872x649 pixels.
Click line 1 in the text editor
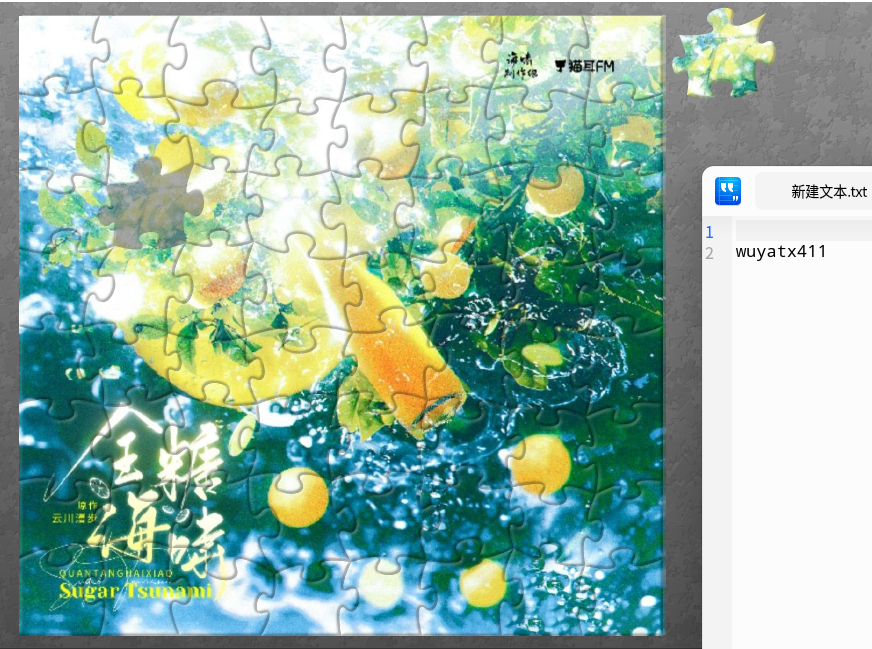click(804, 231)
